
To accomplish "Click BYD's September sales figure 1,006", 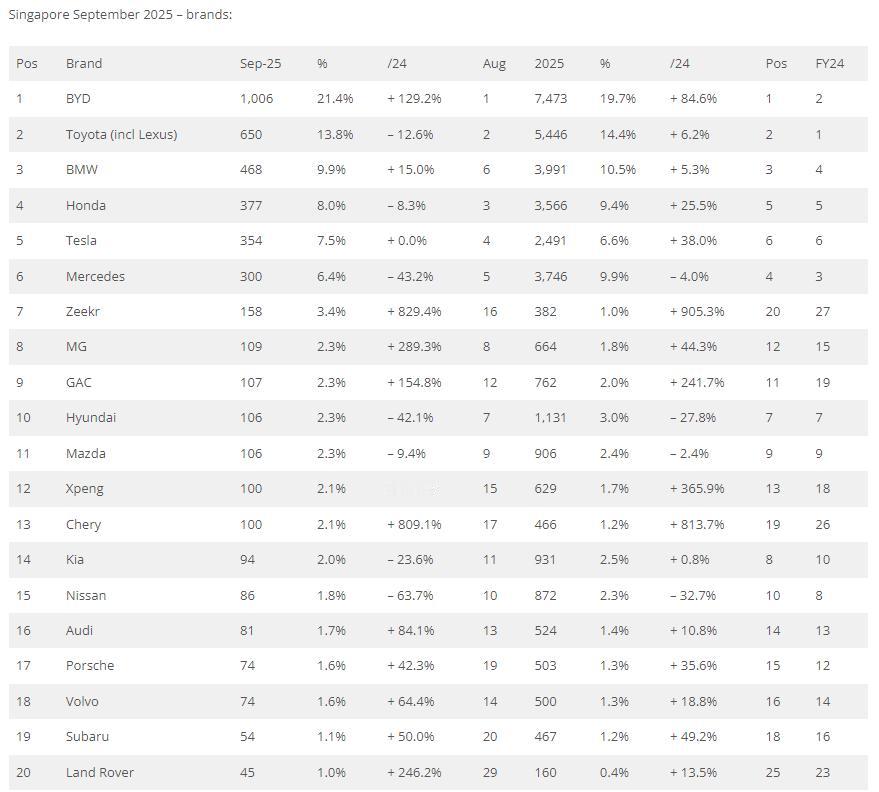I will (x=256, y=99).
